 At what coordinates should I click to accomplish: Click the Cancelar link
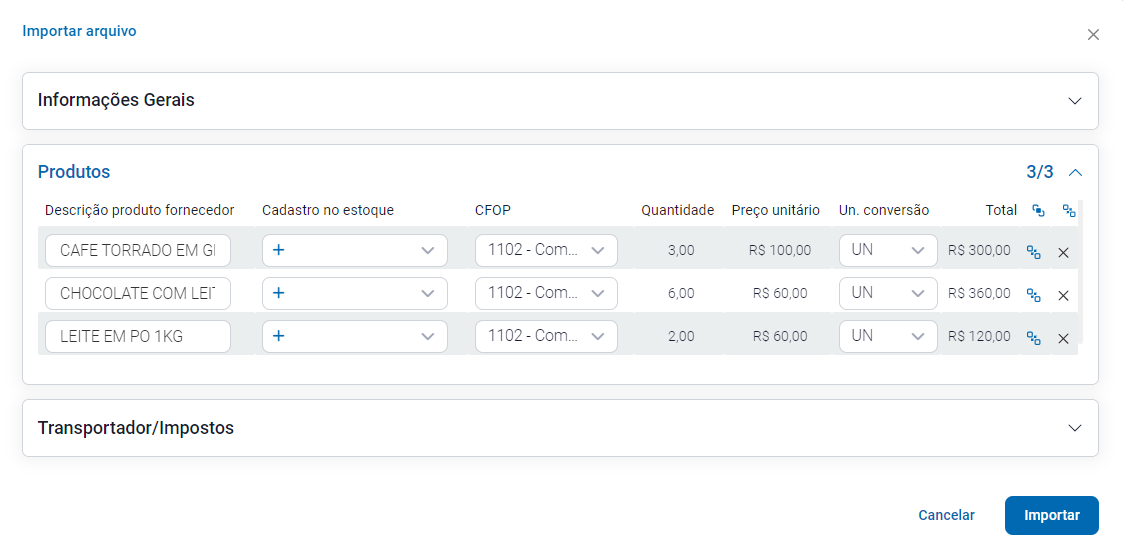click(946, 515)
